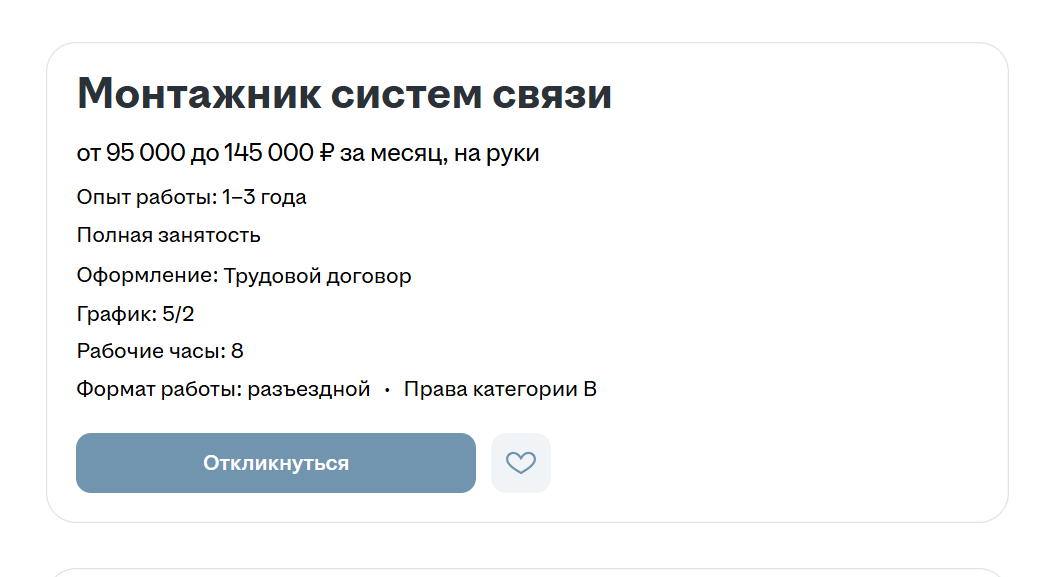The width and height of the screenshot is (1038, 577).
Task: Click the ruble ₽ currency symbol
Action: coord(326,153)
